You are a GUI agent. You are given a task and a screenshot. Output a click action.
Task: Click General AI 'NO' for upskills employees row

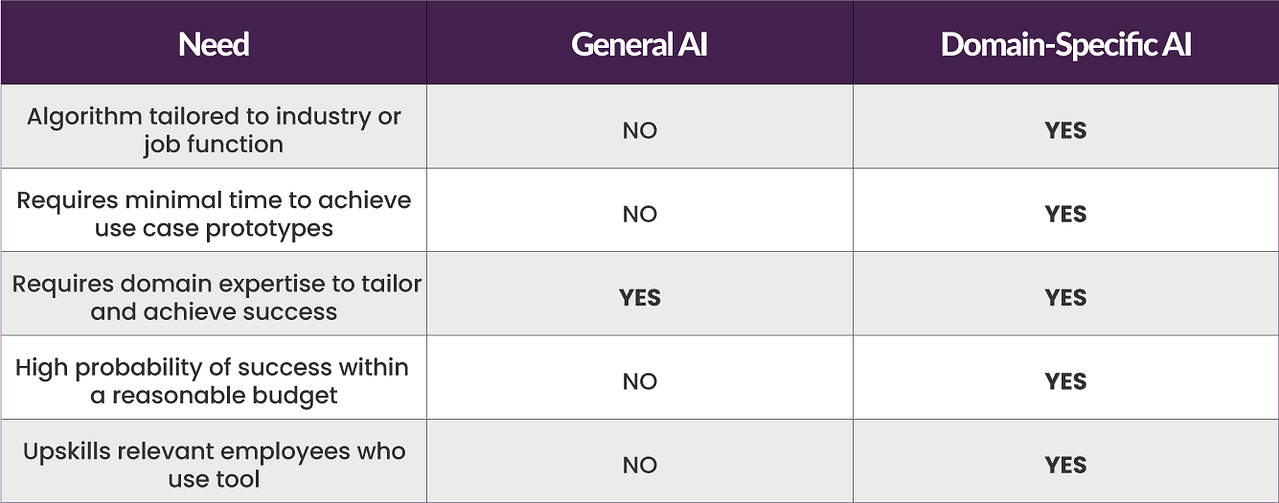(x=640, y=466)
